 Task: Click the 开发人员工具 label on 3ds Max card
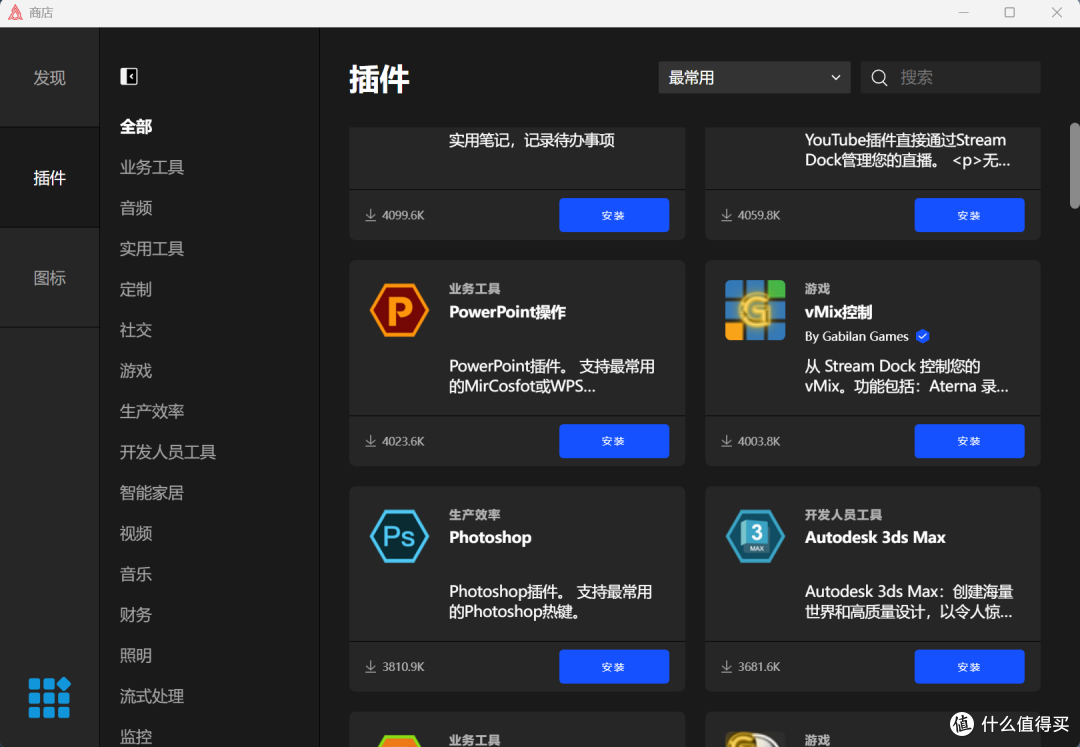[x=843, y=514]
